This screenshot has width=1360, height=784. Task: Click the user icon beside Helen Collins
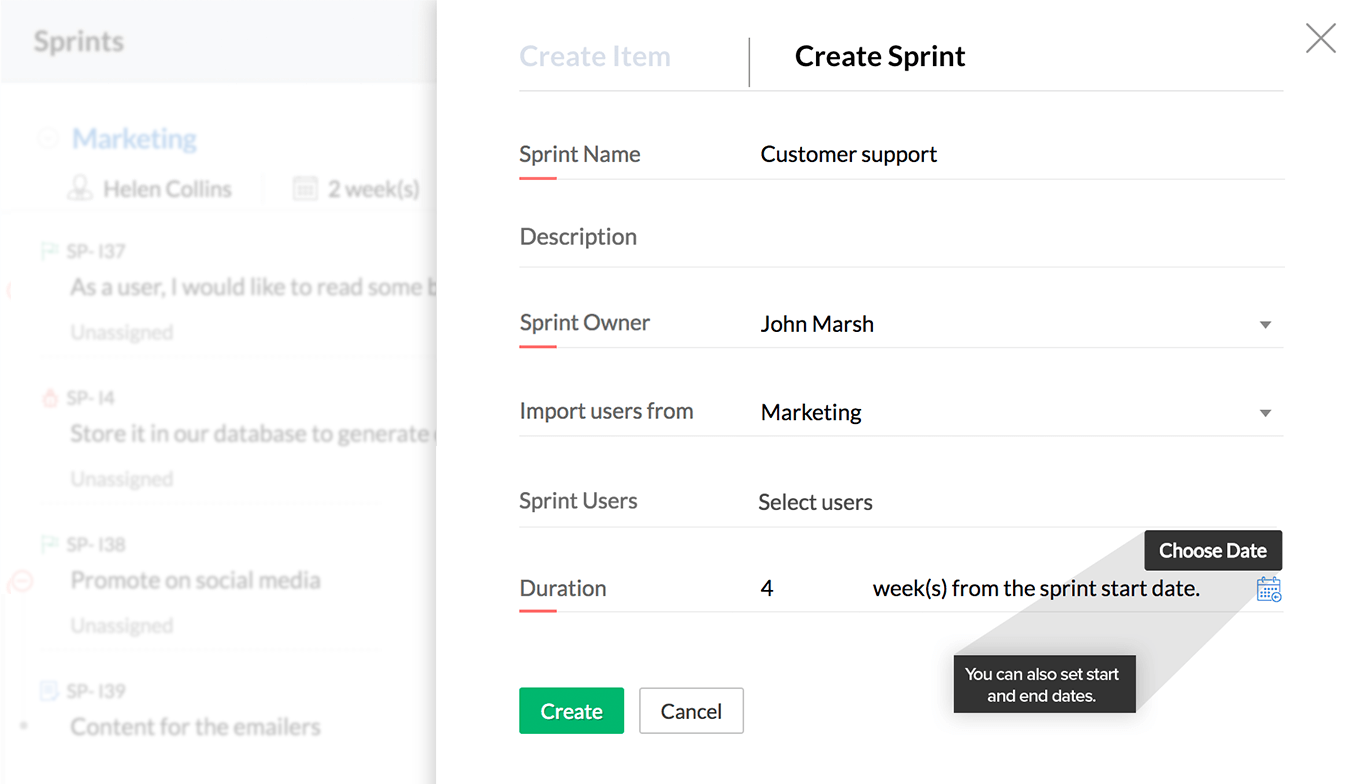point(79,189)
